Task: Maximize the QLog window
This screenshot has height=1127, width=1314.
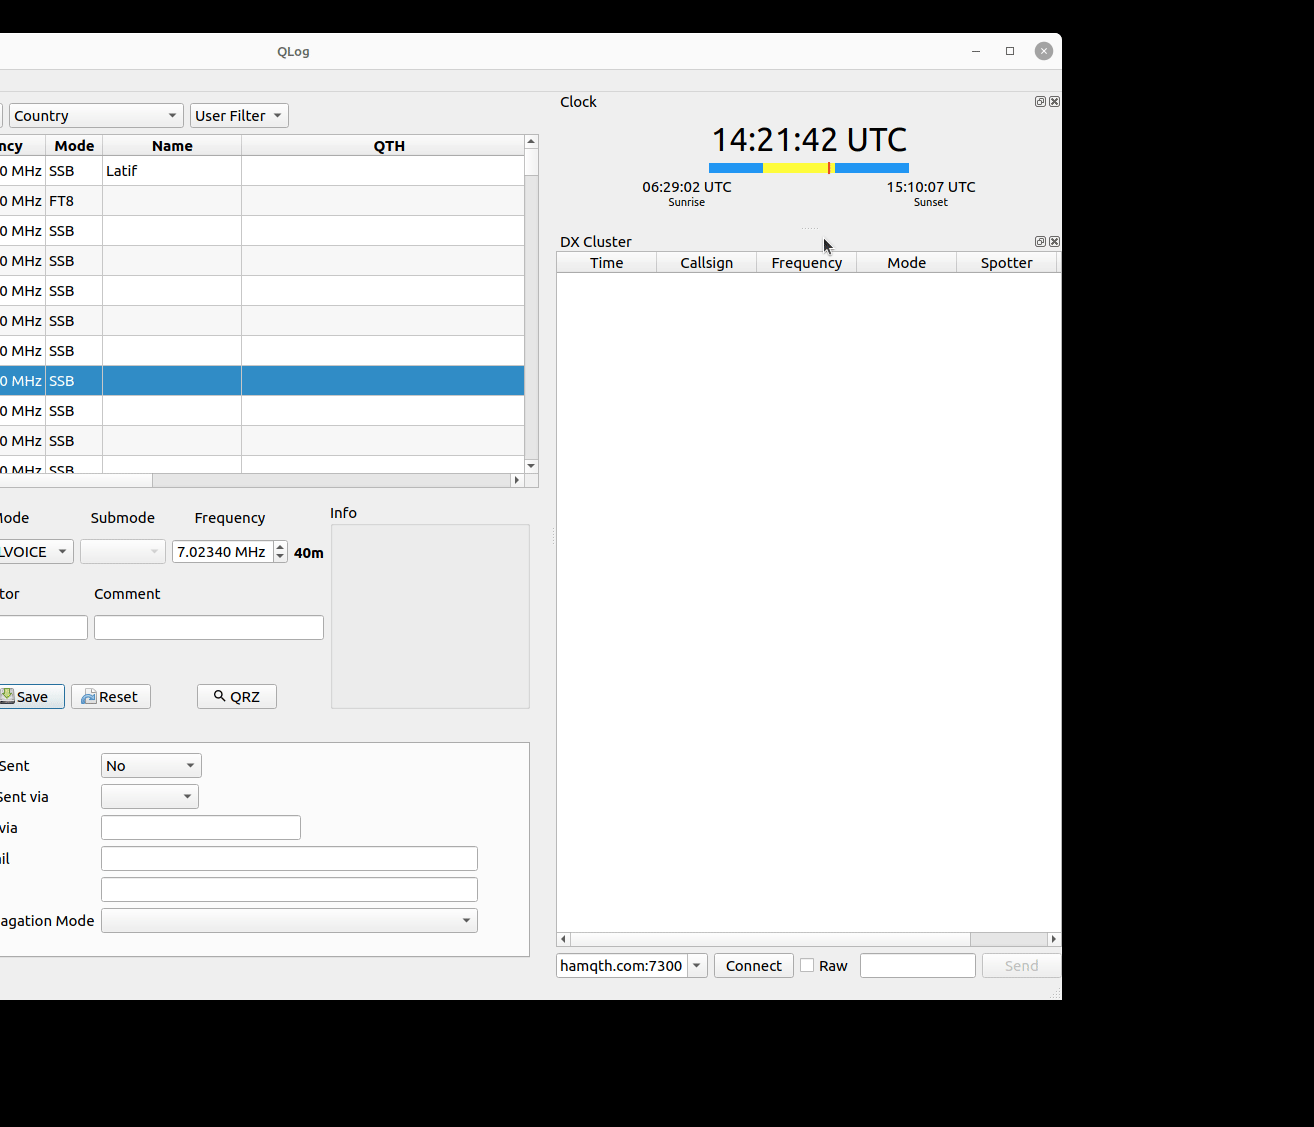Action: pyautogui.click(x=1010, y=51)
